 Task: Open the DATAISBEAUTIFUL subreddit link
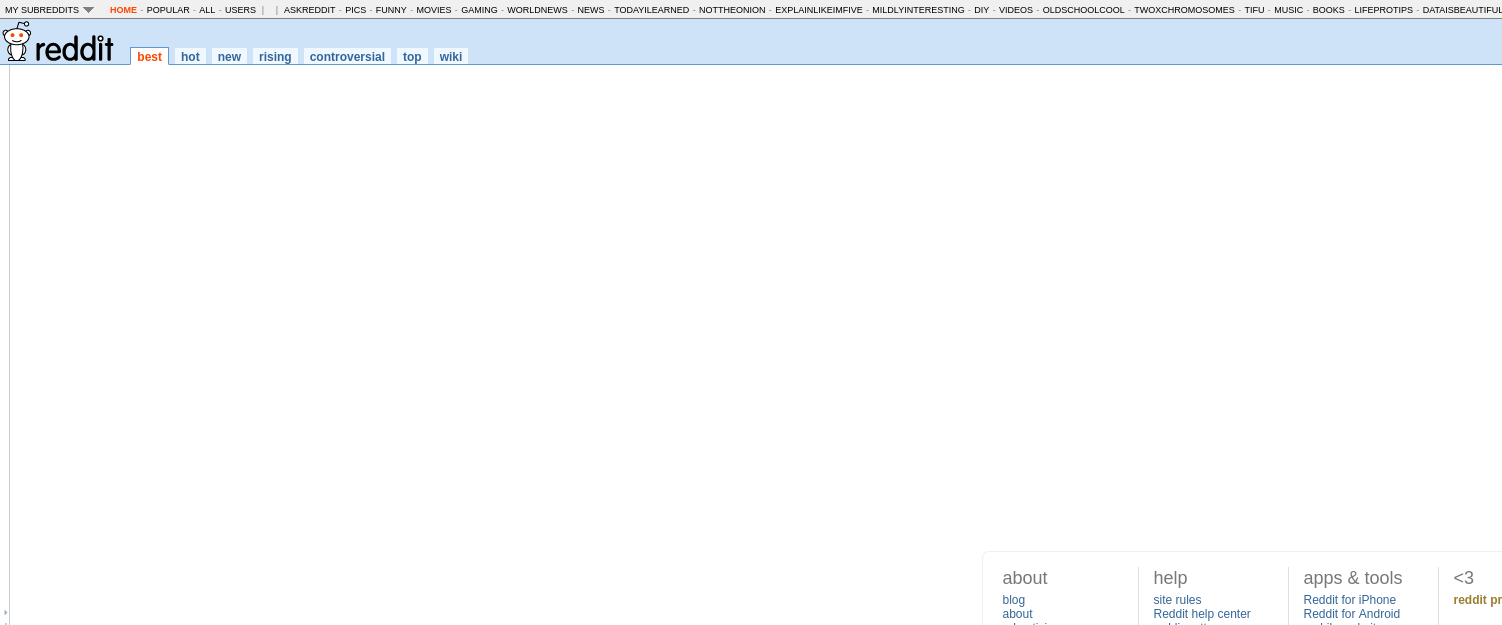pyautogui.click(x=1462, y=10)
